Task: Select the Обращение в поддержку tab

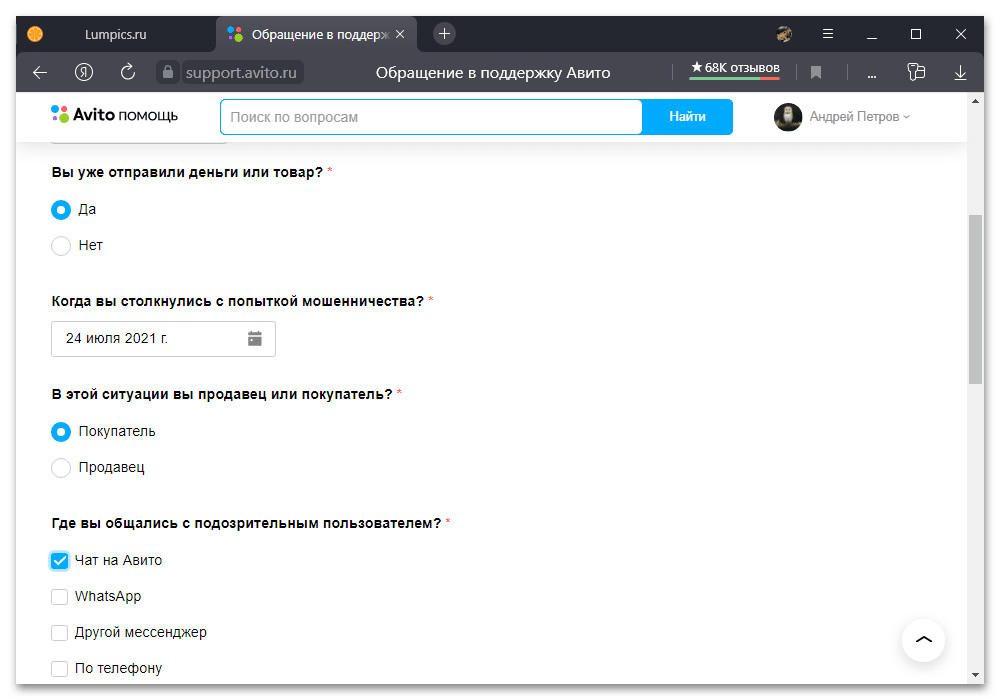Action: (316, 34)
